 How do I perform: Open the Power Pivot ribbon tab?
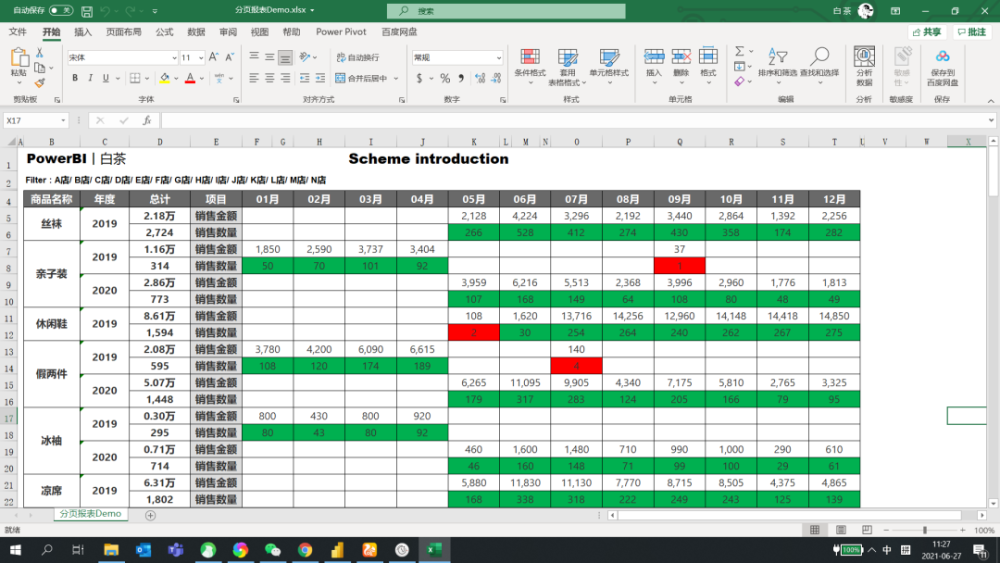tap(341, 31)
